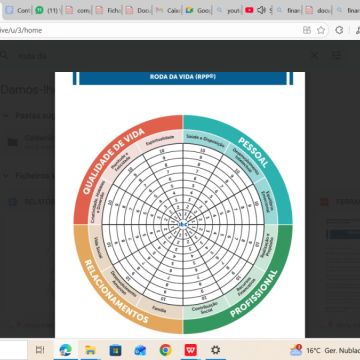Screen dimensions: 360x360
Task: Switch to the Google Drive 'Goo' tab
Action: click(x=199, y=10)
